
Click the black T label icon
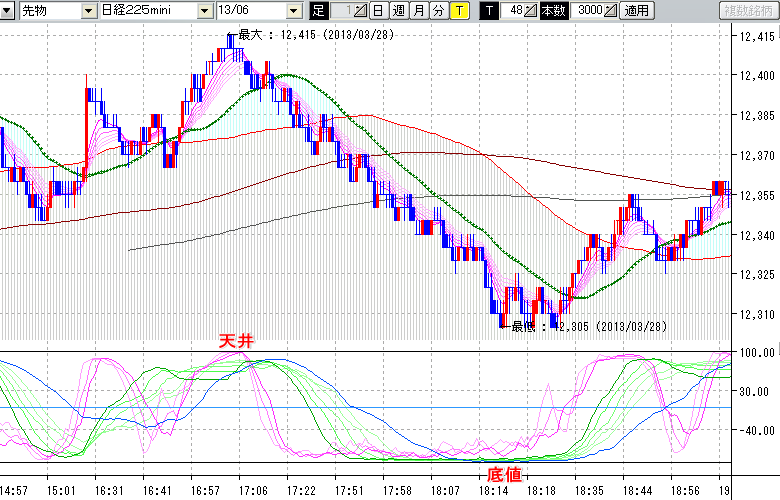pos(489,11)
